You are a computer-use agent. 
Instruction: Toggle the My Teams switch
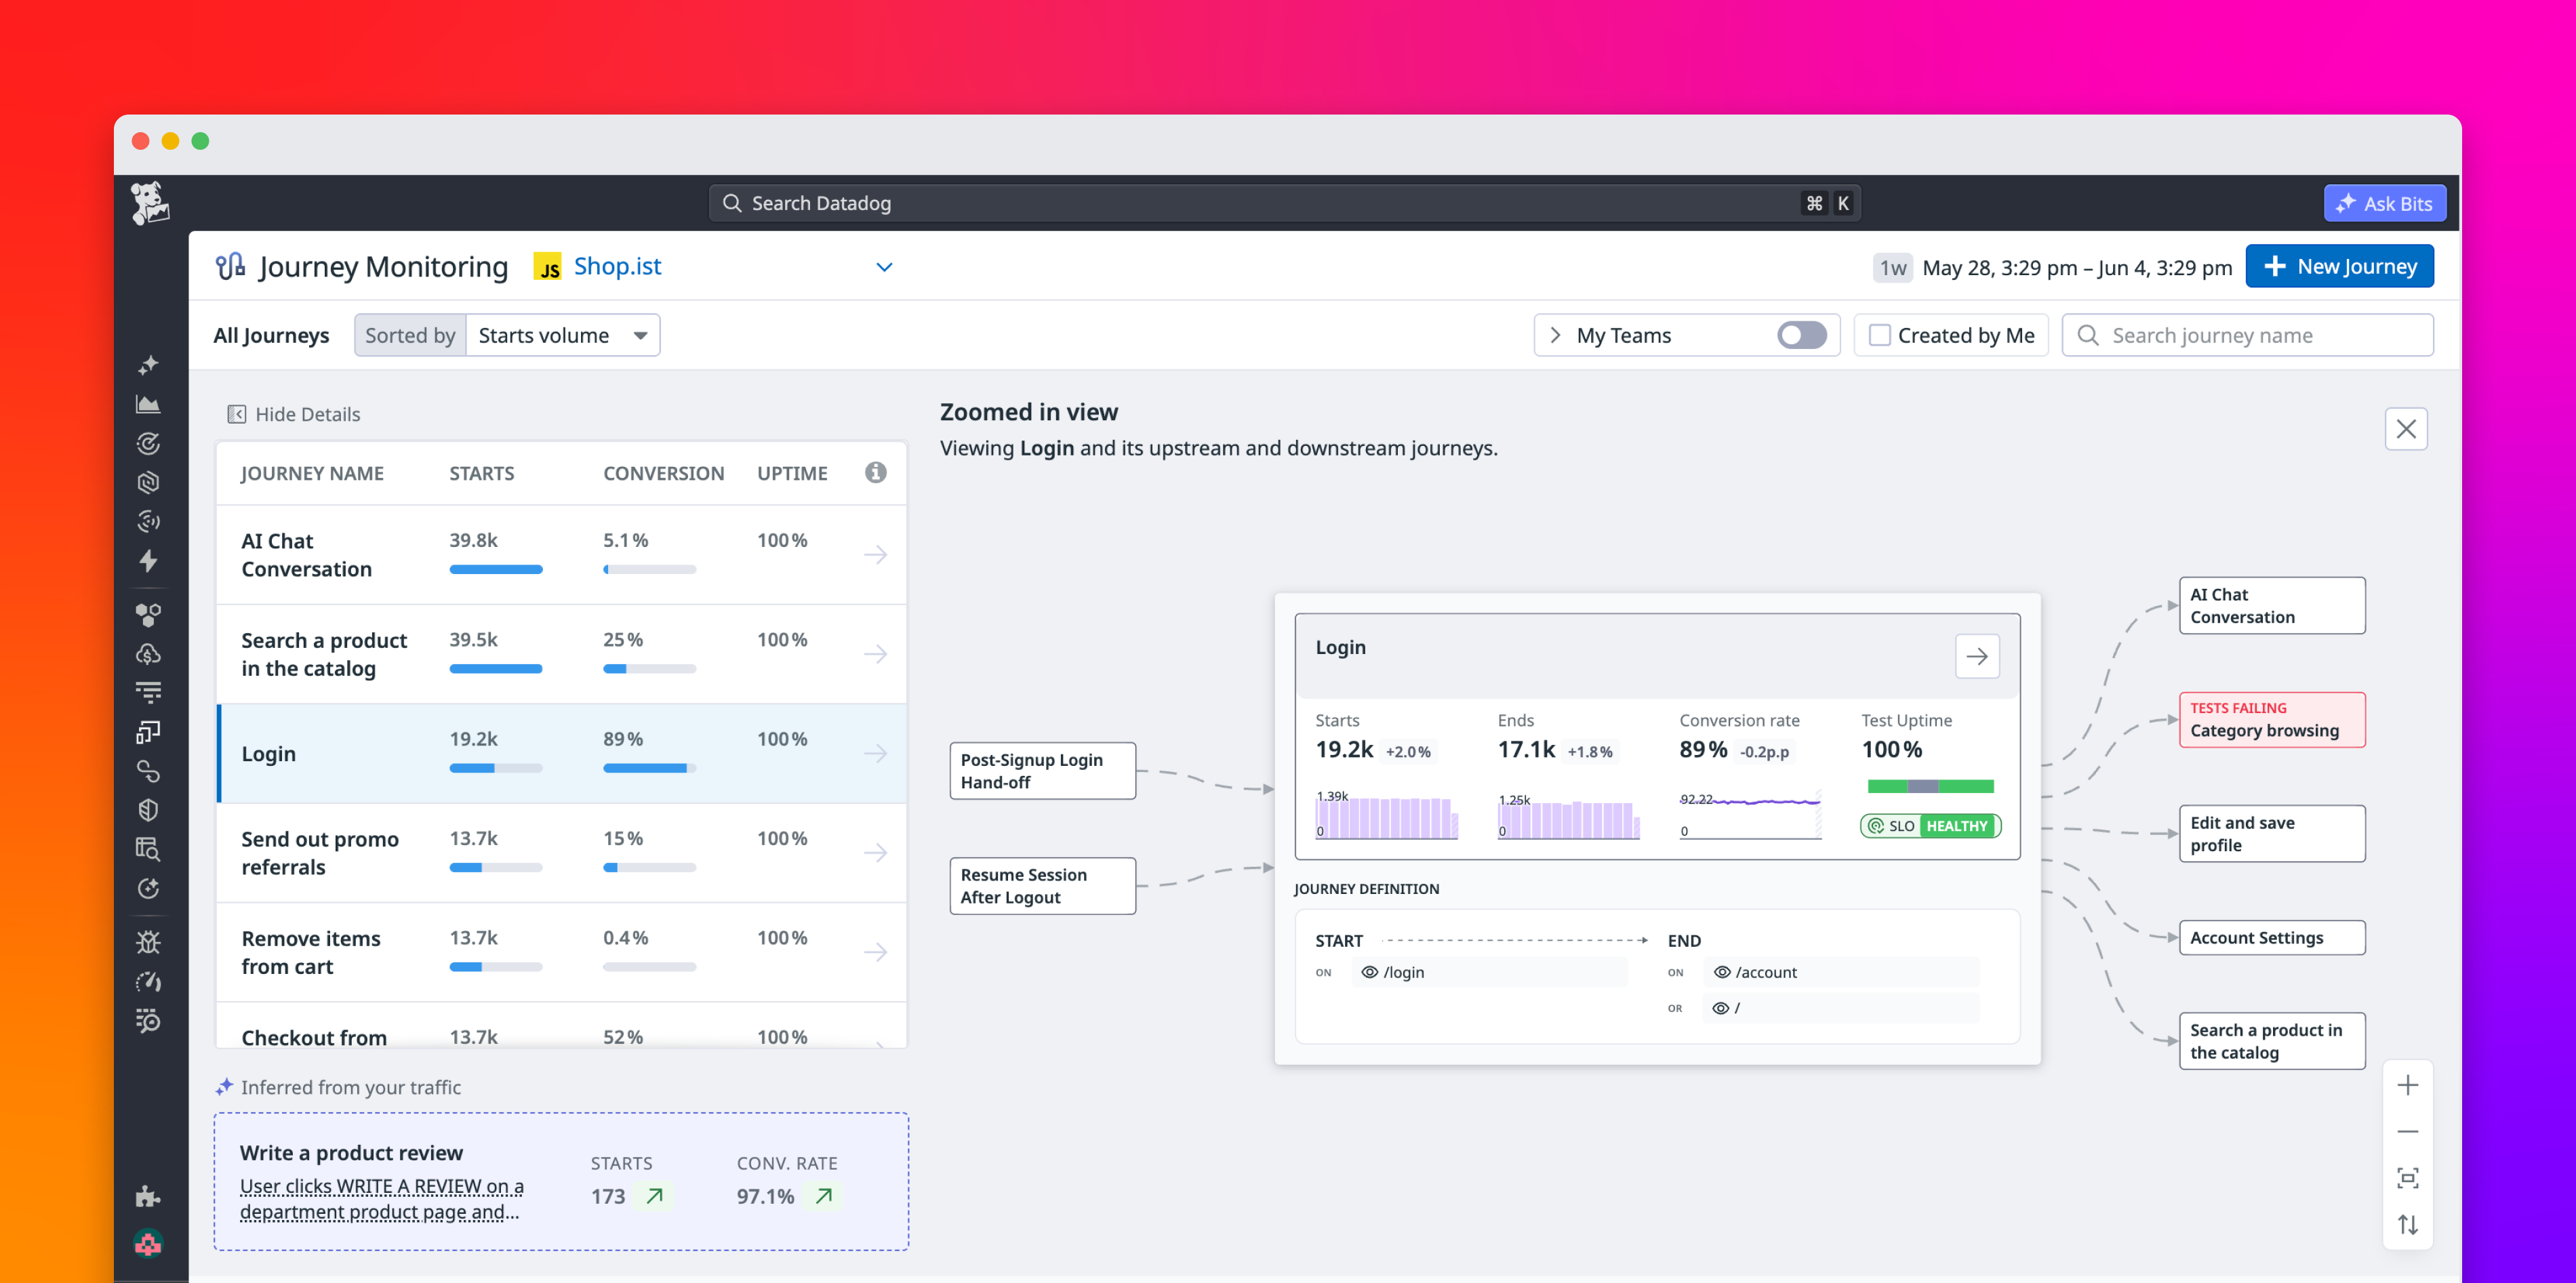click(x=1801, y=335)
